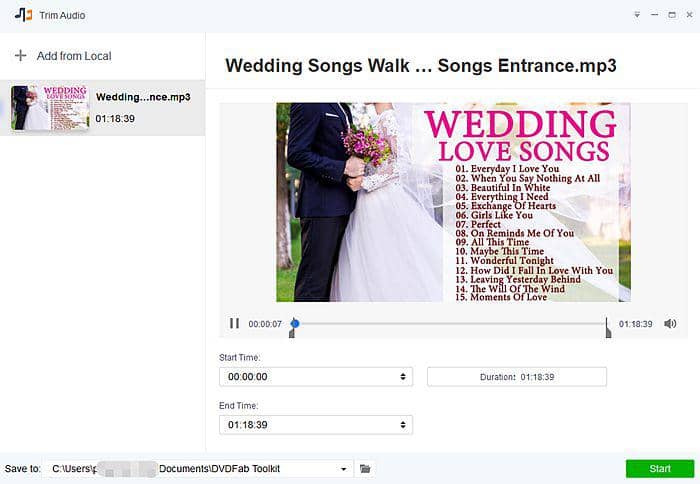Click the Trim Audio app logo
Image resolution: width=700 pixels, height=484 pixels.
tap(23, 15)
